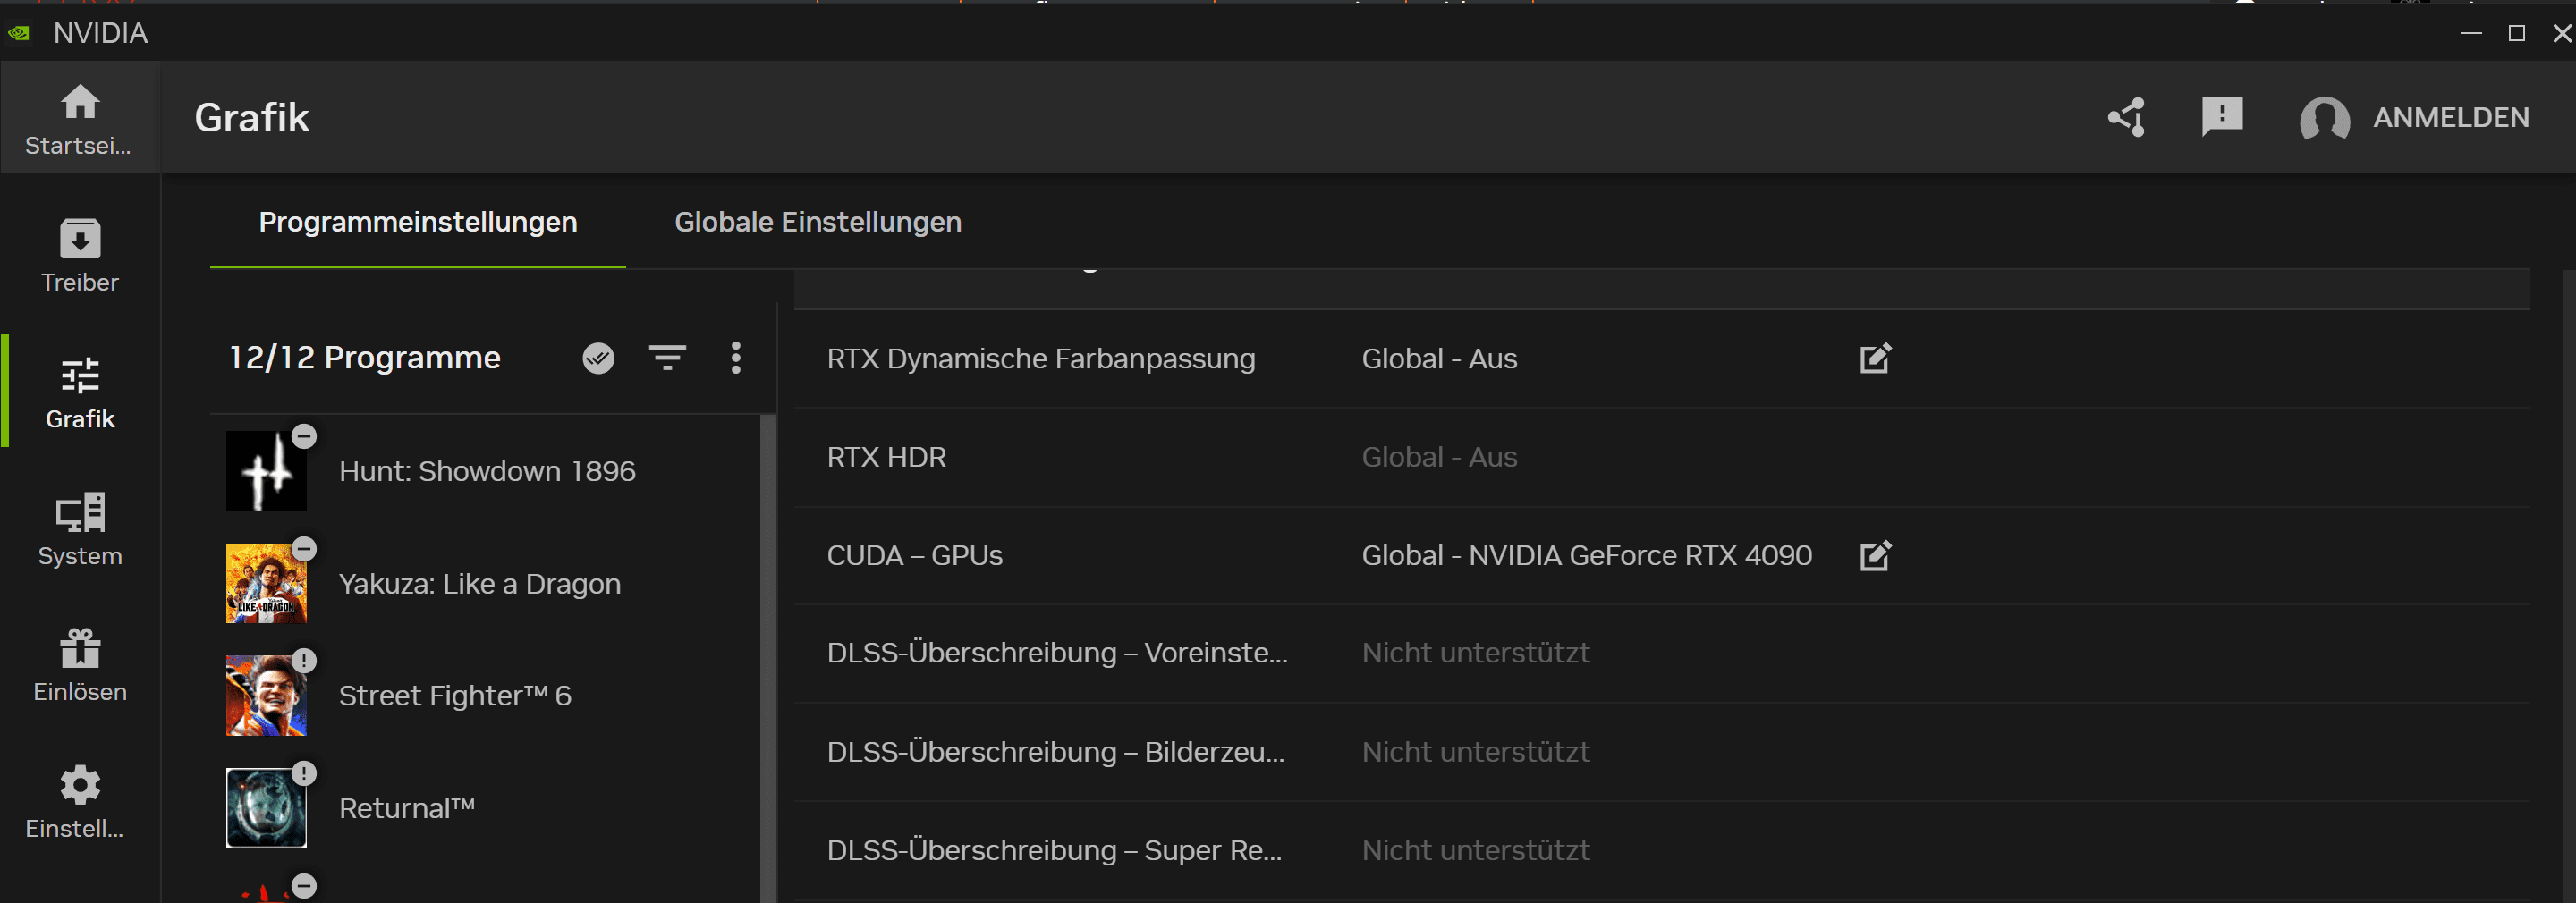Click the user avatar icon
This screenshot has height=903, width=2576.
(2324, 119)
